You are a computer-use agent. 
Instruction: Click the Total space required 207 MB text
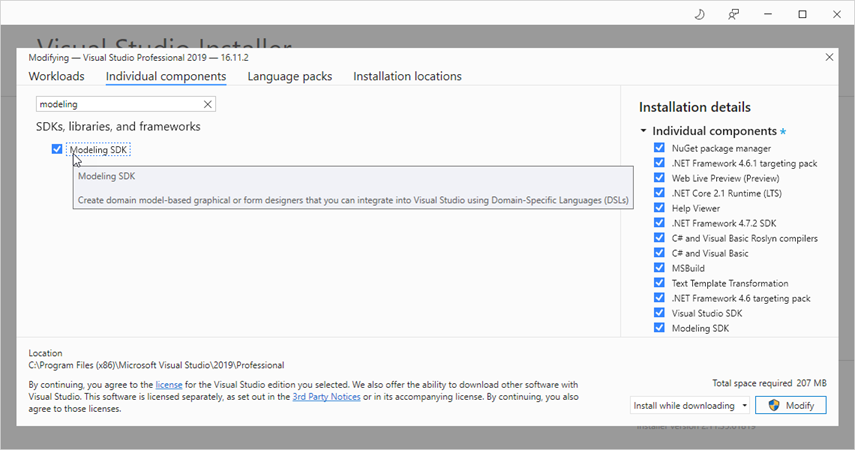pyautogui.click(x=769, y=383)
